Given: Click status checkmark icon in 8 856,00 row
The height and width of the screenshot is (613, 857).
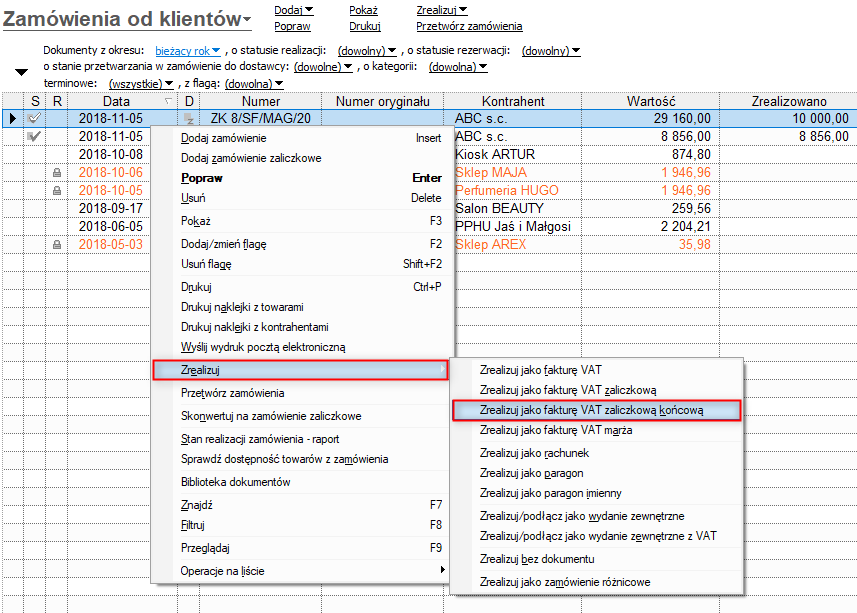Looking at the screenshot, I should point(34,136).
